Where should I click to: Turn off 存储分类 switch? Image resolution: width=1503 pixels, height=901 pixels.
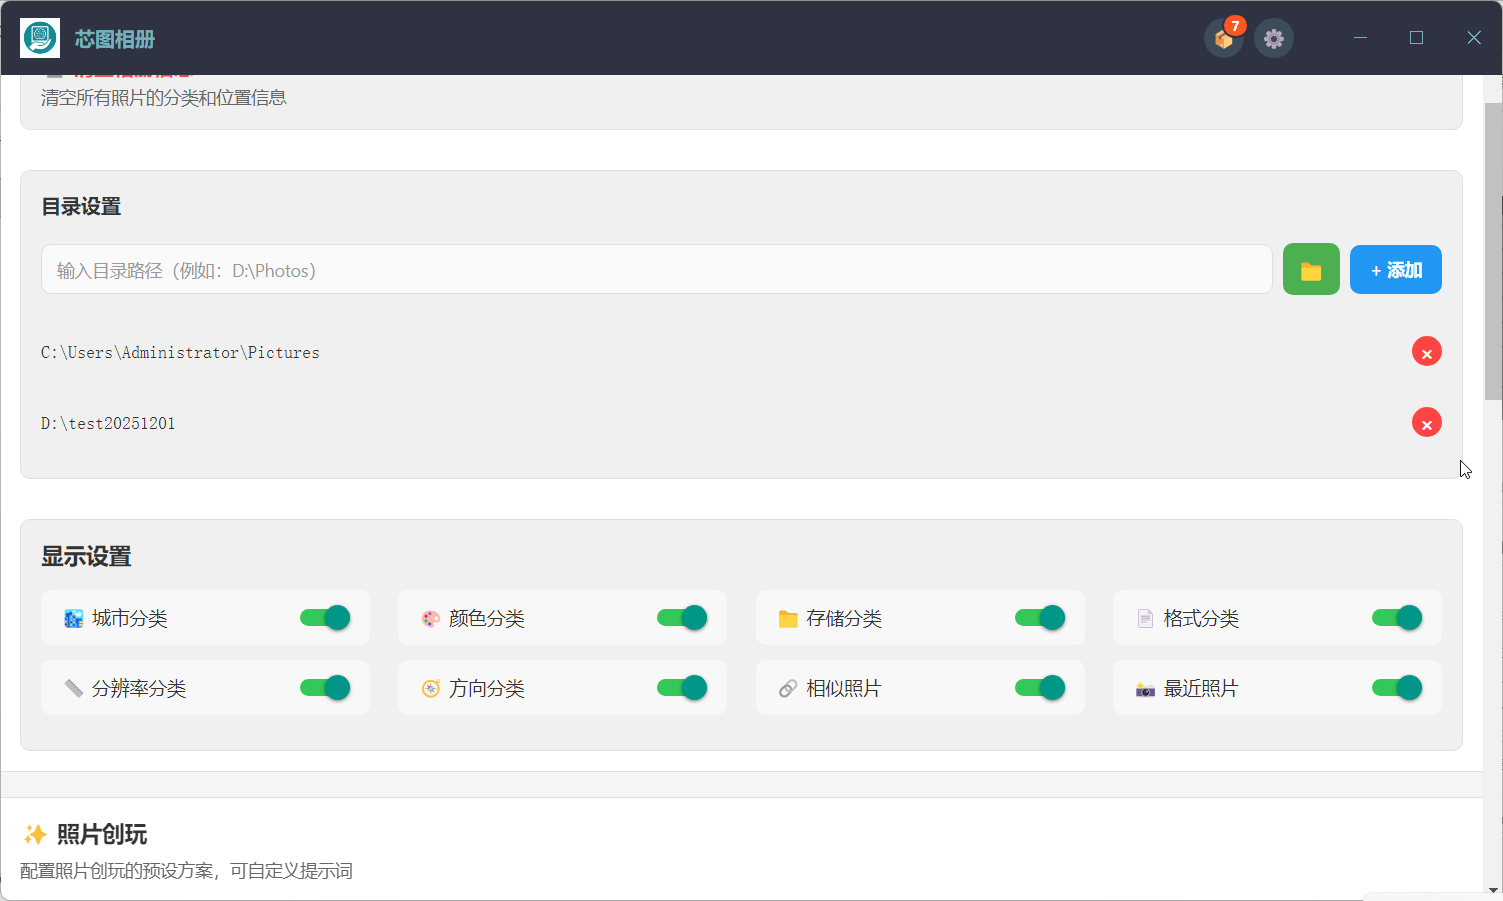coord(1040,618)
